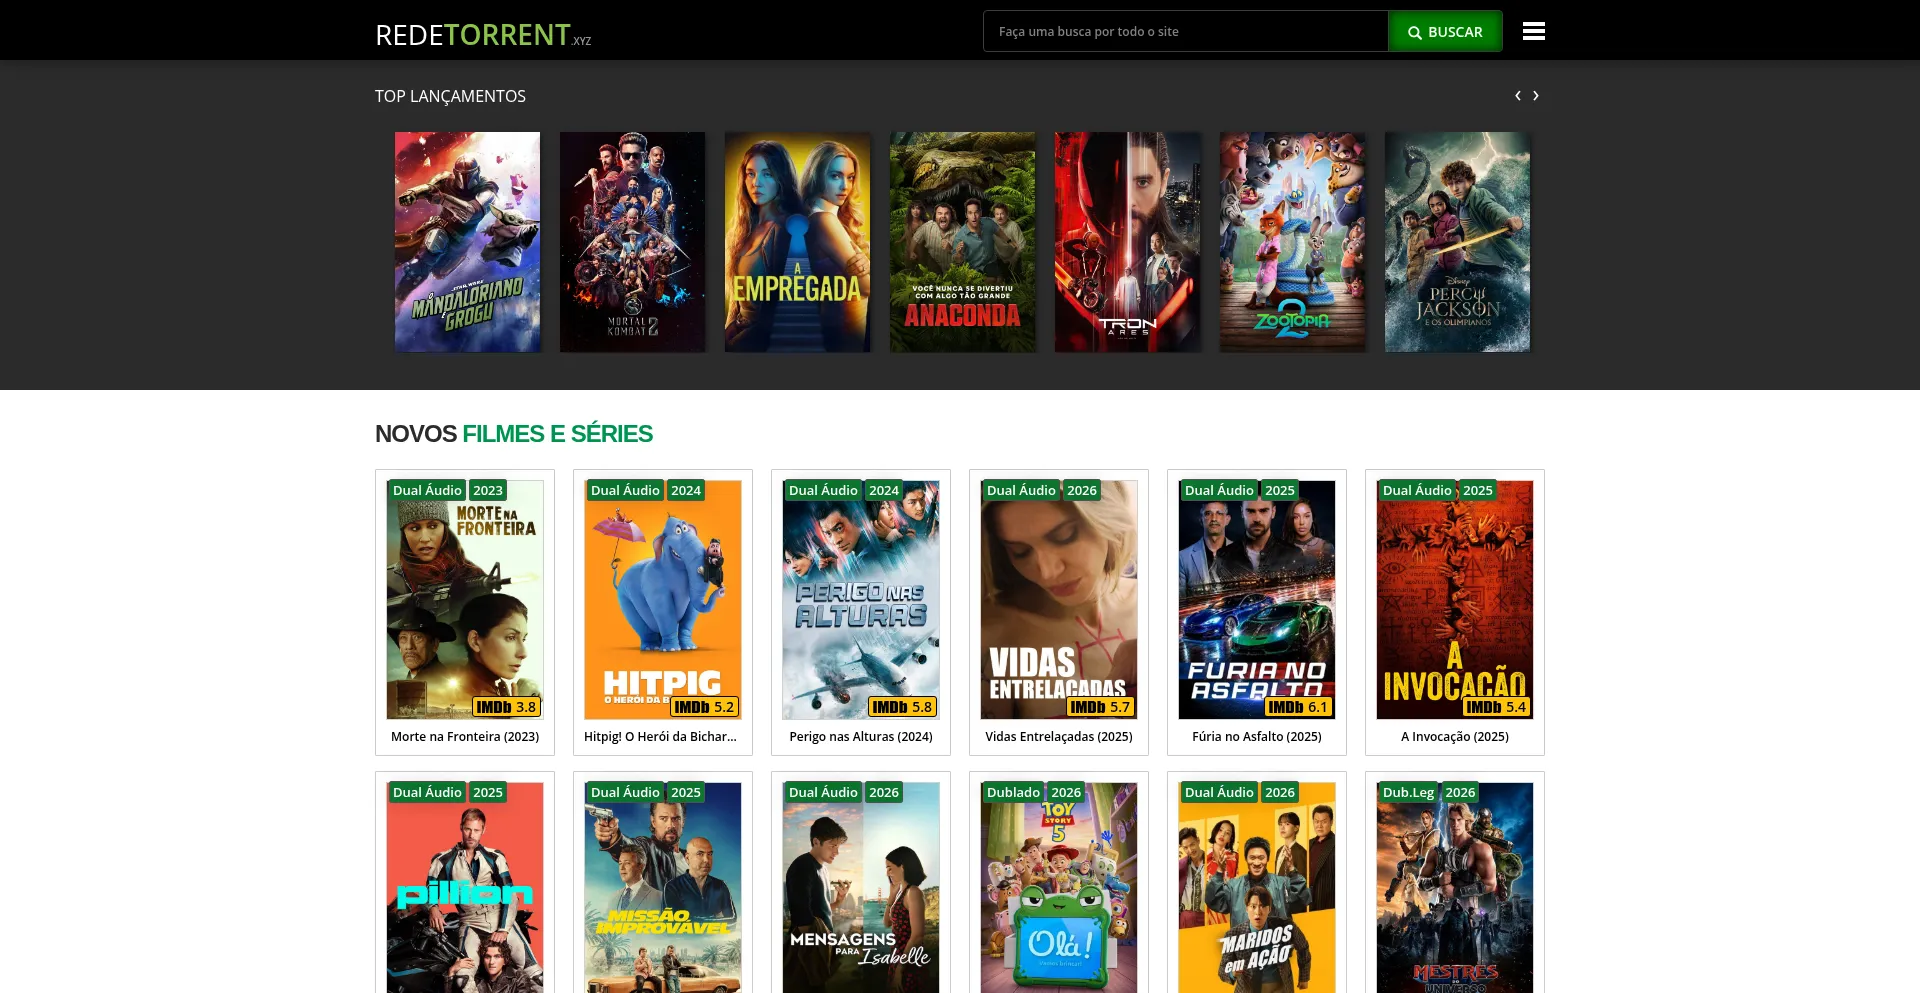Click IMDb 5.8 badge on Perigo nas Alturas
1920x993 pixels.
tap(902, 707)
